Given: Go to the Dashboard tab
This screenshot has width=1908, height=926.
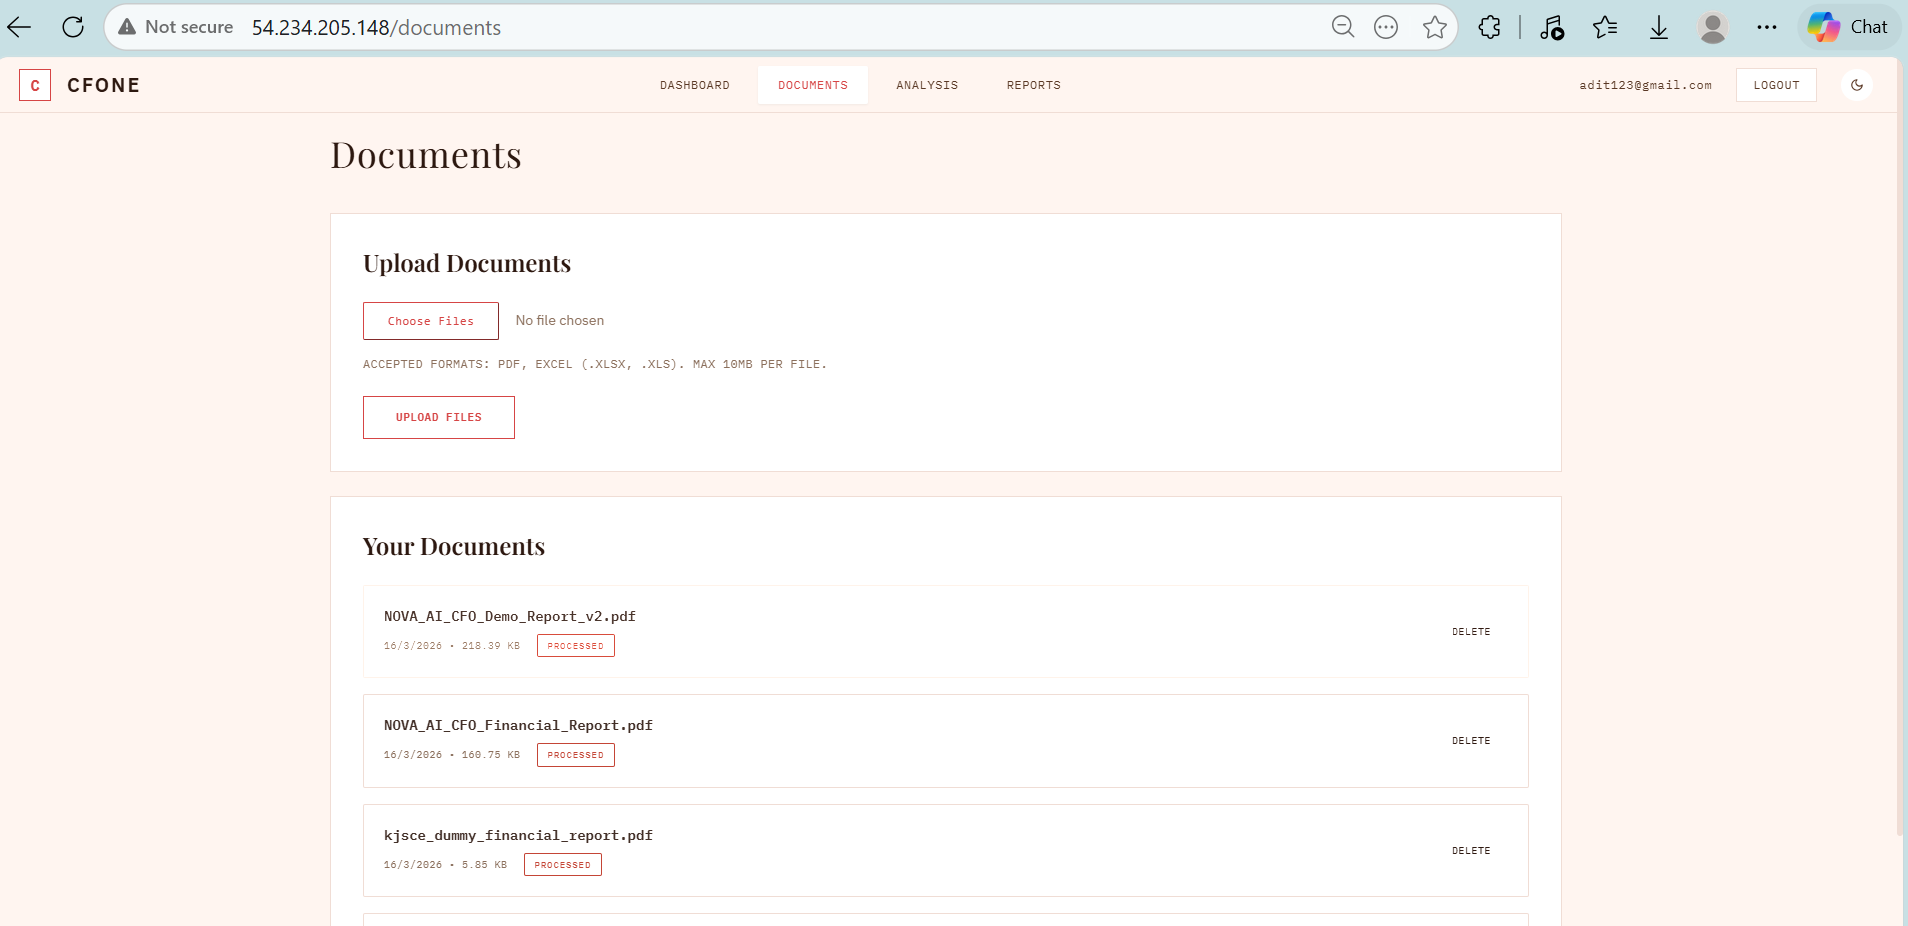Looking at the screenshot, I should tap(695, 85).
